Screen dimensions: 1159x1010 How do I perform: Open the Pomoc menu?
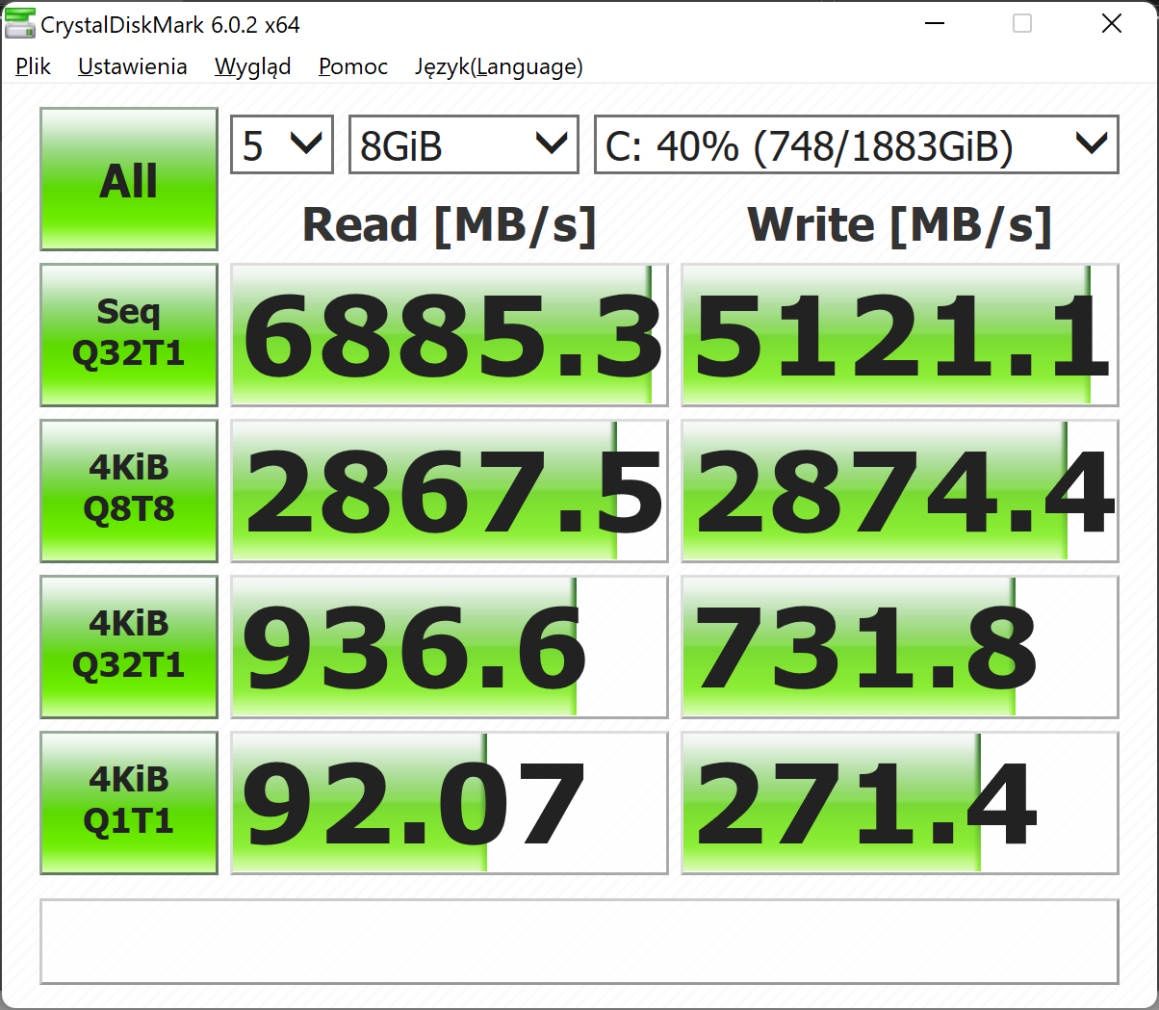pyautogui.click(x=353, y=67)
